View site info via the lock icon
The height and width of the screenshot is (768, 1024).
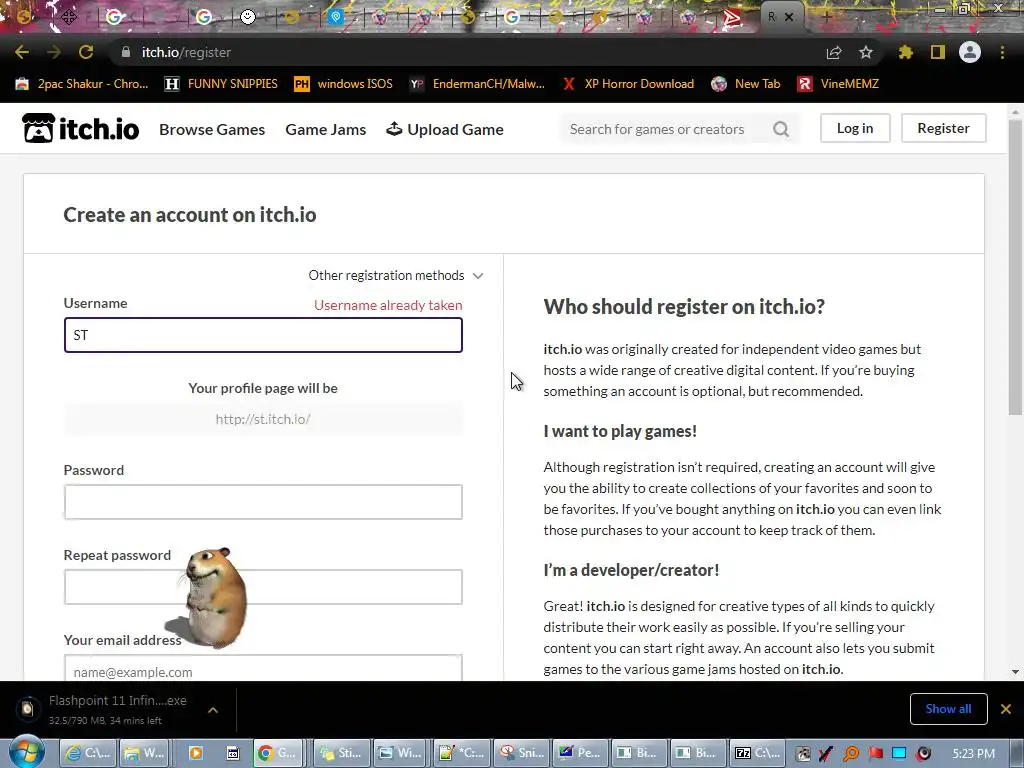tap(126, 52)
